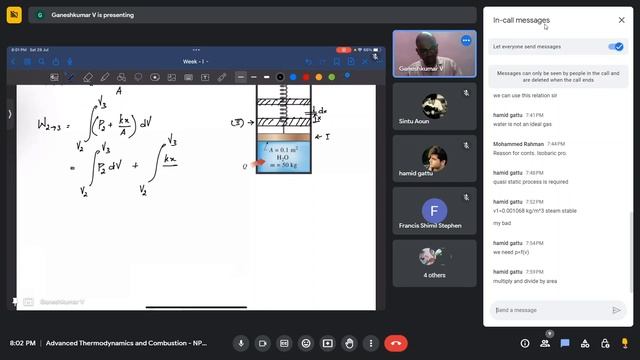The width and height of the screenshot is (640, 360).
Task: Click the meeting title Advanced Thermodynamics and Combustion
Action: tap(126, 343)
